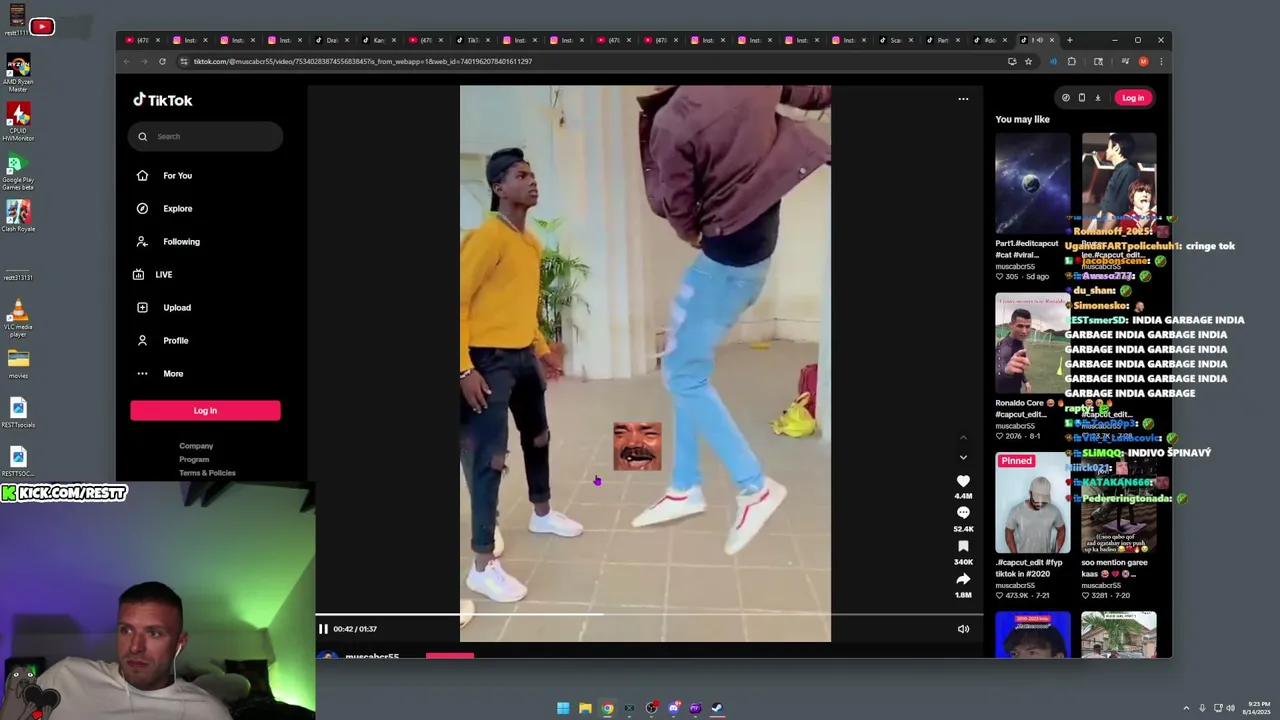
Task: Seek on the video progress bar
Action: click(x=648, y=614)
